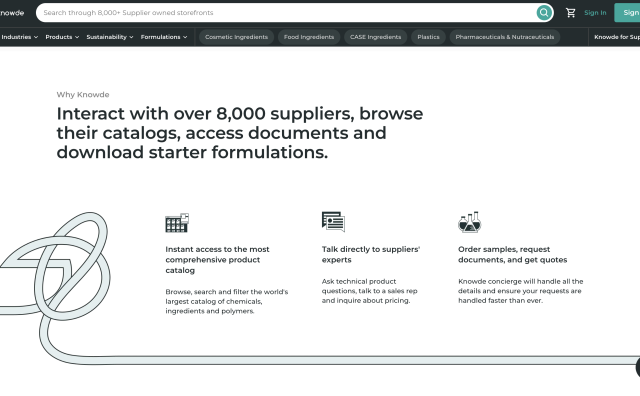The width and height of the screenshot is (640, 396).
Task: Click the lab flasks samples icon
Action: click(469, 222)
